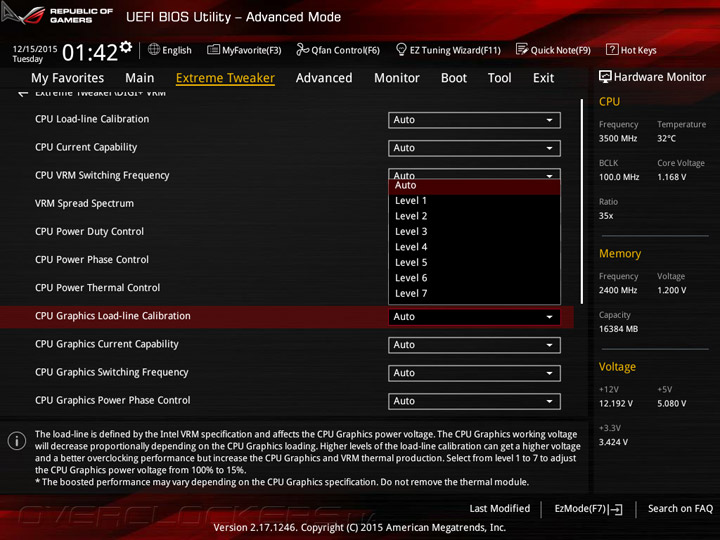Click the Qfan Control fan icon

click(302, 49)
